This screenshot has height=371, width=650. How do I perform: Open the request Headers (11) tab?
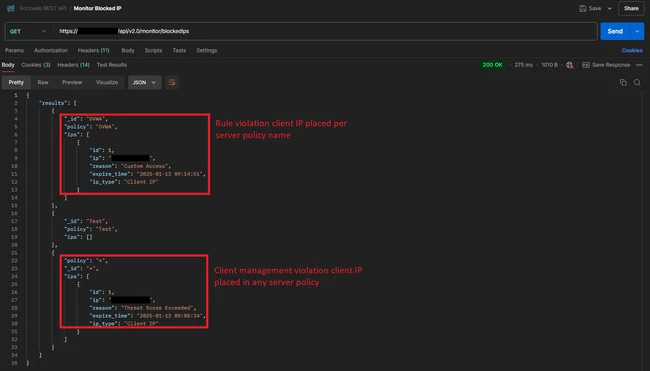click(94, 50)
